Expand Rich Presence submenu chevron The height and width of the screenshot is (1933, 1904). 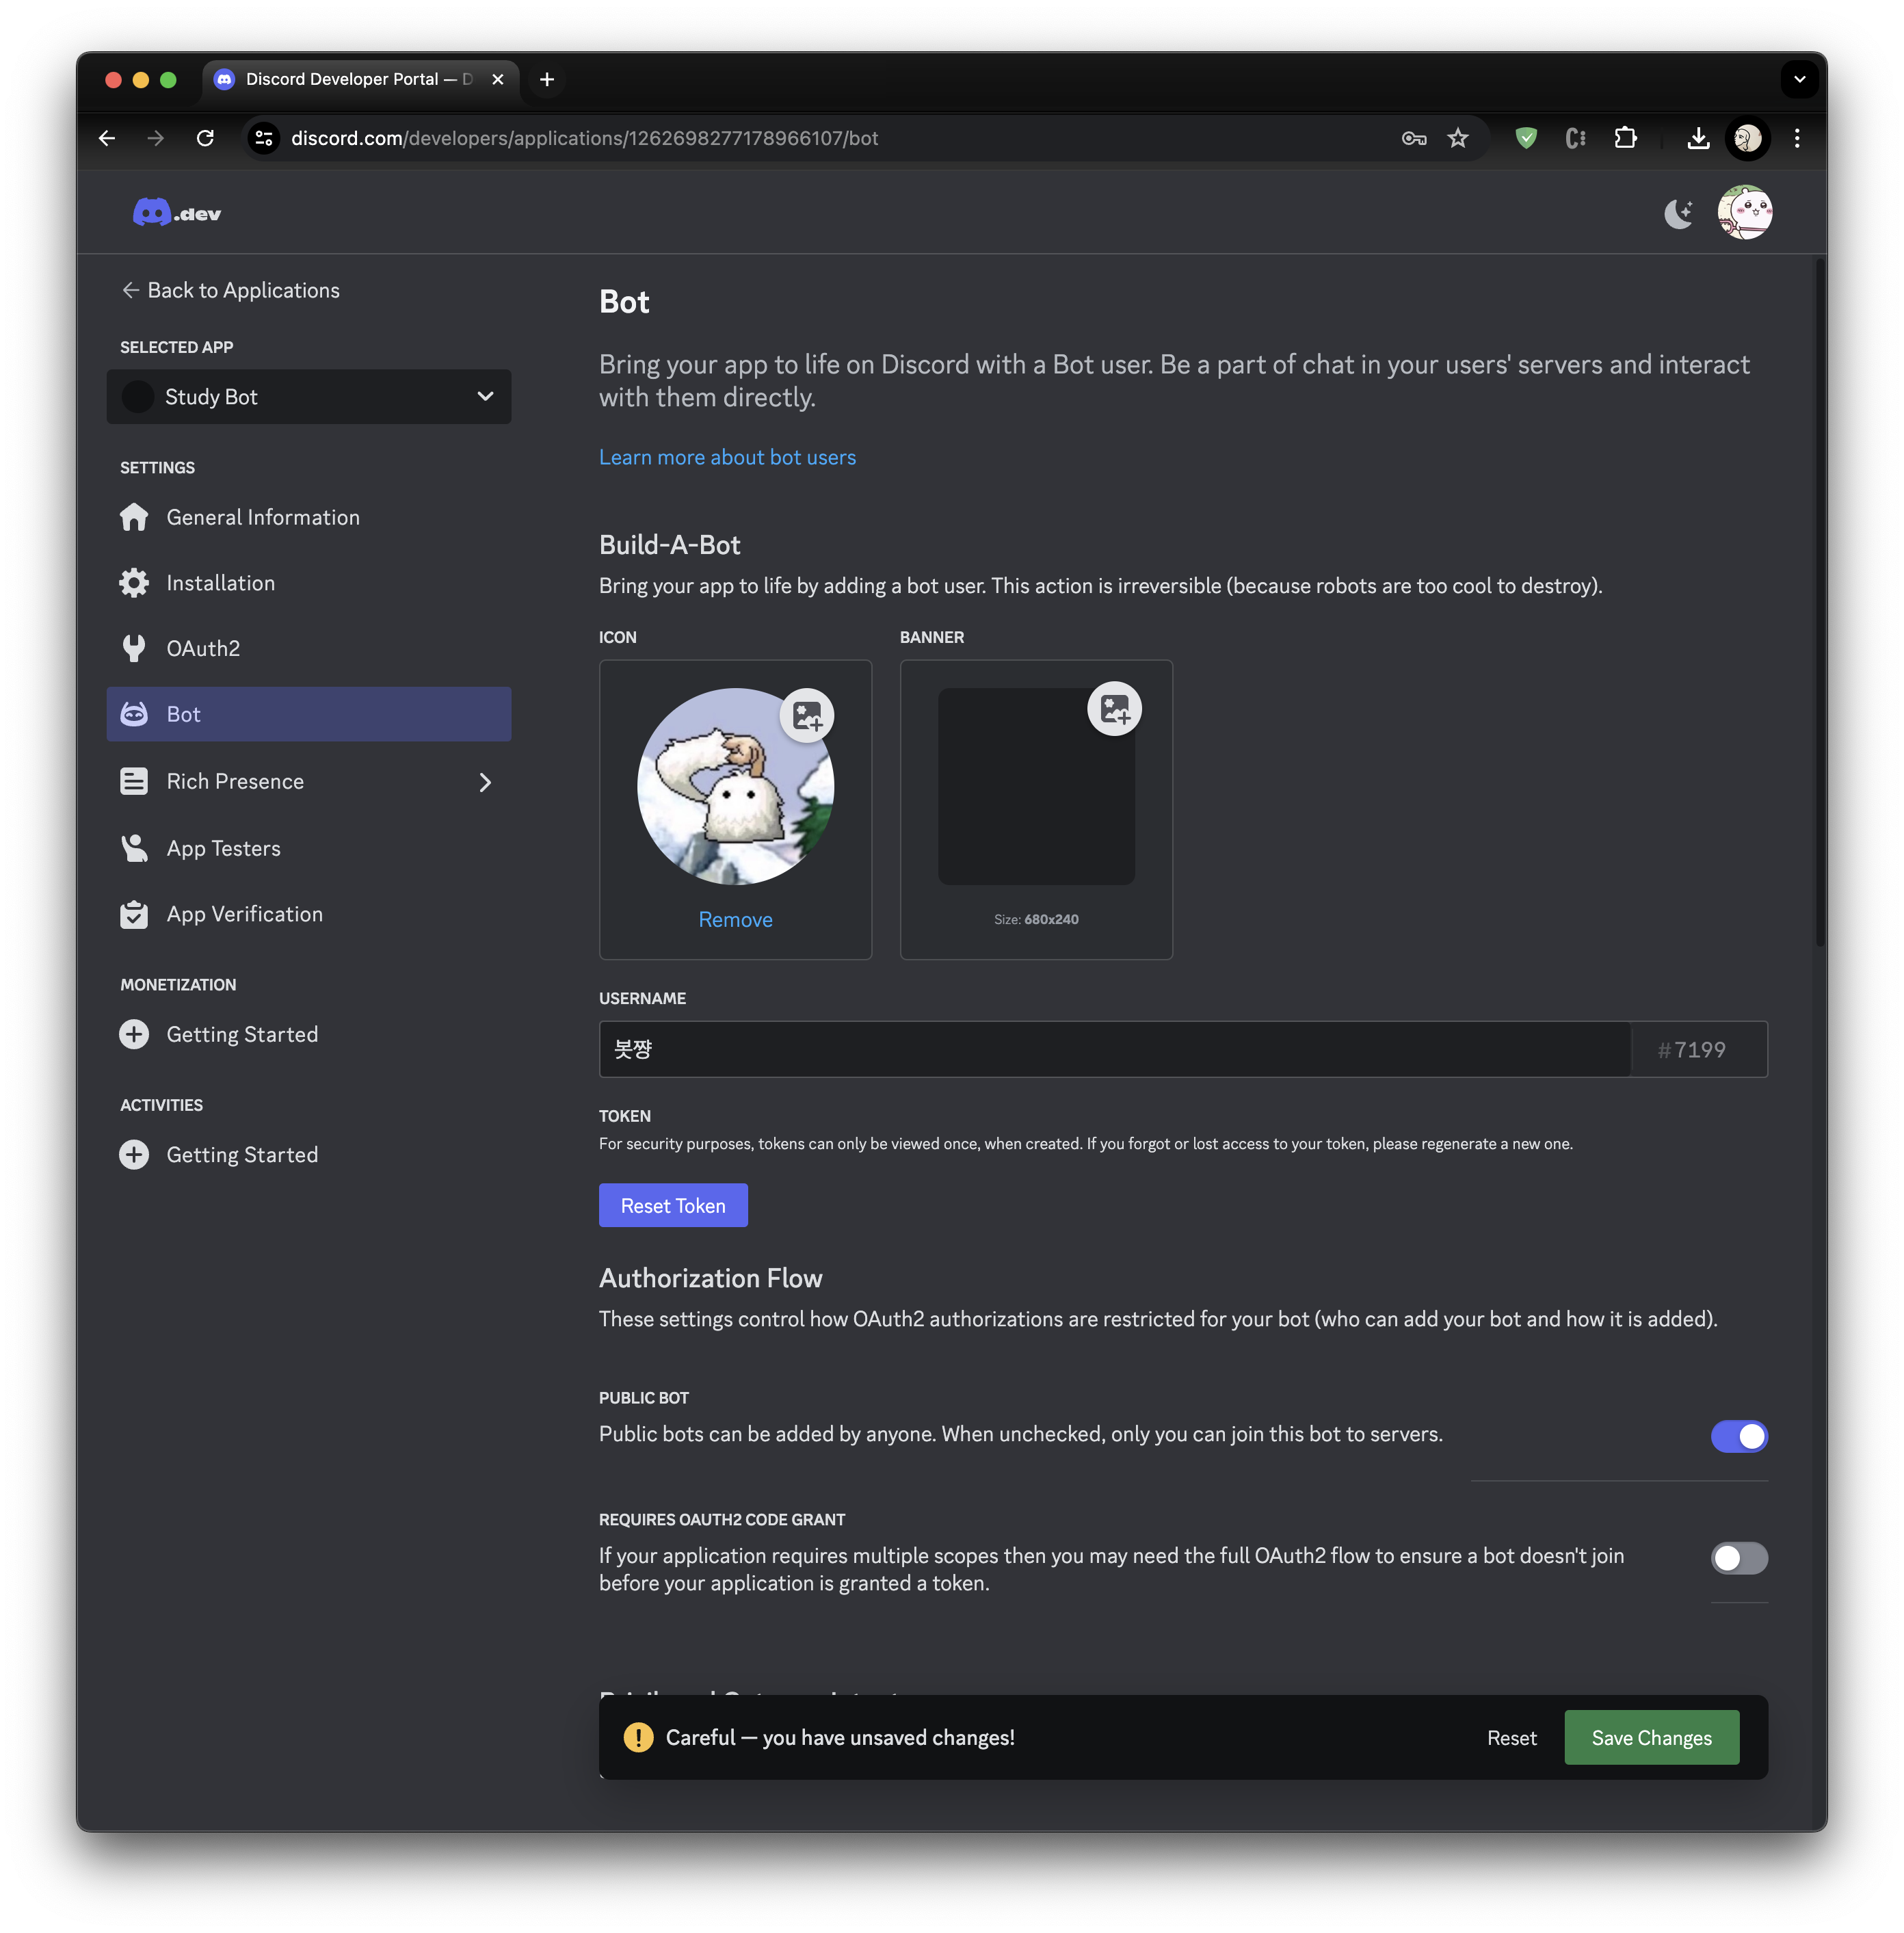pyautogui.click(x=486, y=782)
